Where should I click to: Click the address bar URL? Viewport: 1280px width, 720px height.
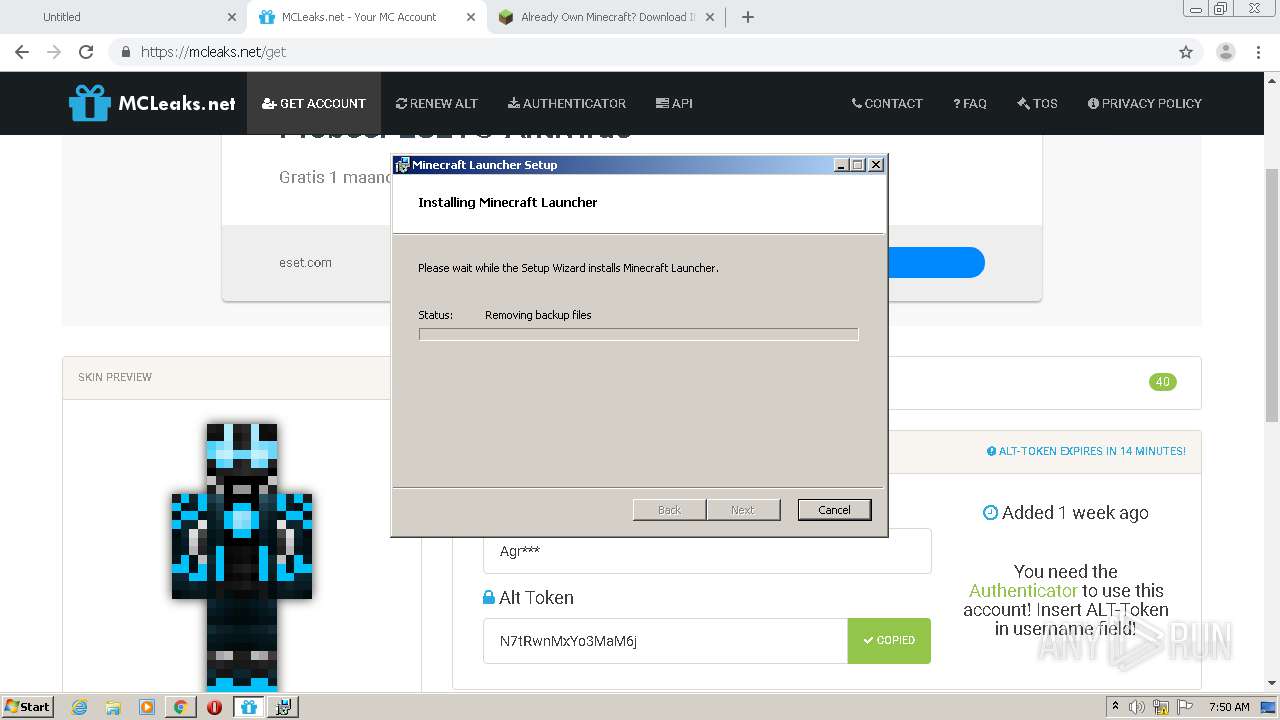213,52
